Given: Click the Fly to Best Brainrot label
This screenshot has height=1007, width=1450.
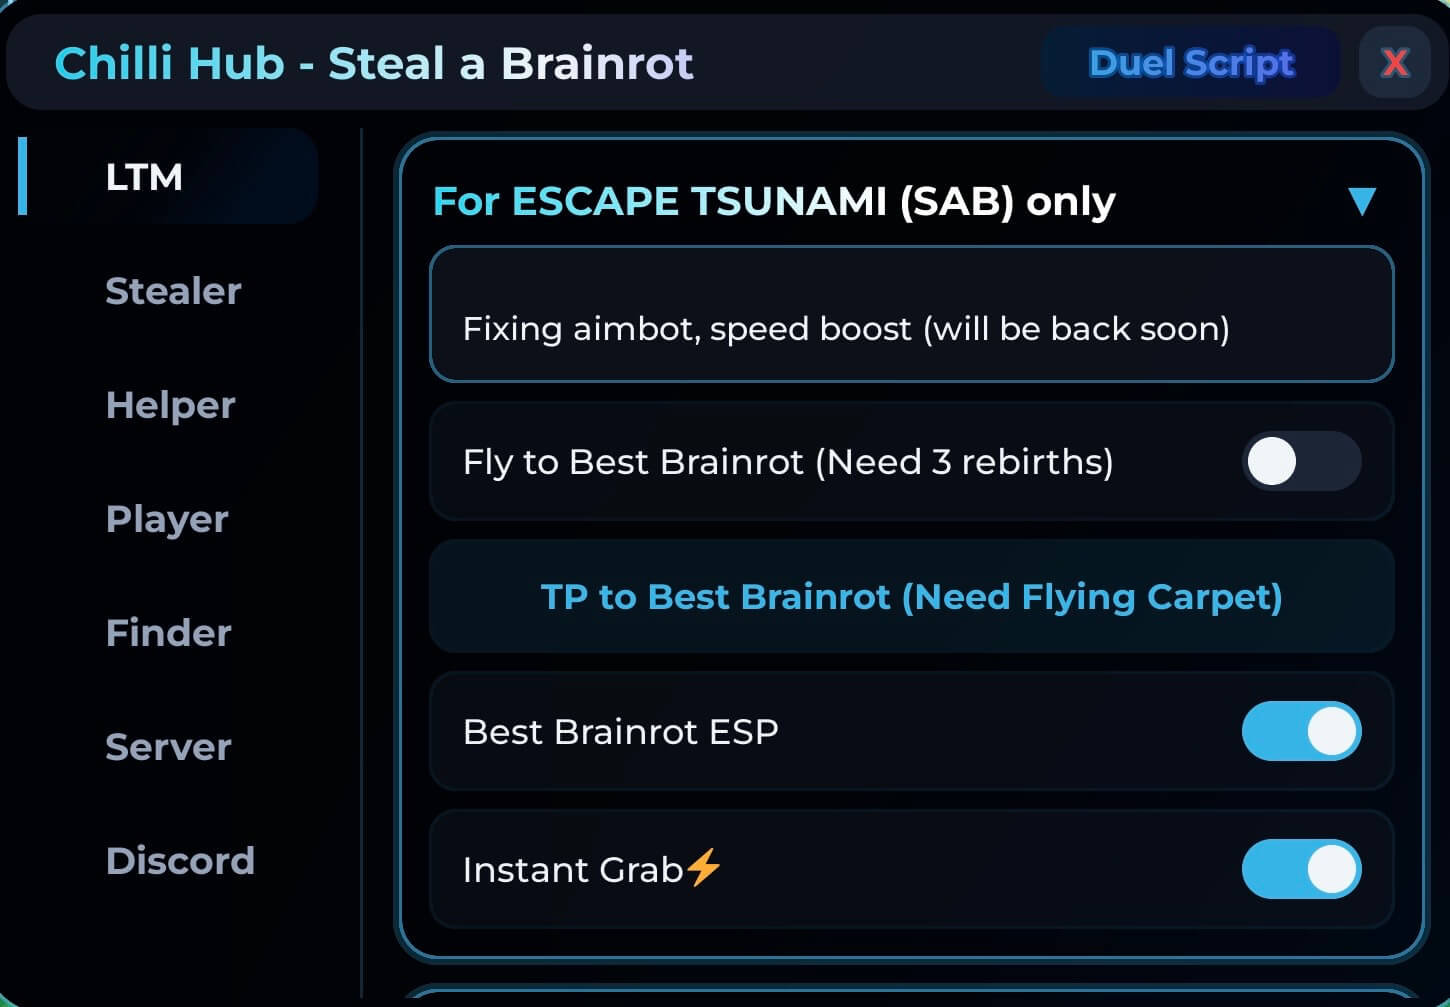Looking at the screenshot, I should pyautogui.click(x=788, y=462).
